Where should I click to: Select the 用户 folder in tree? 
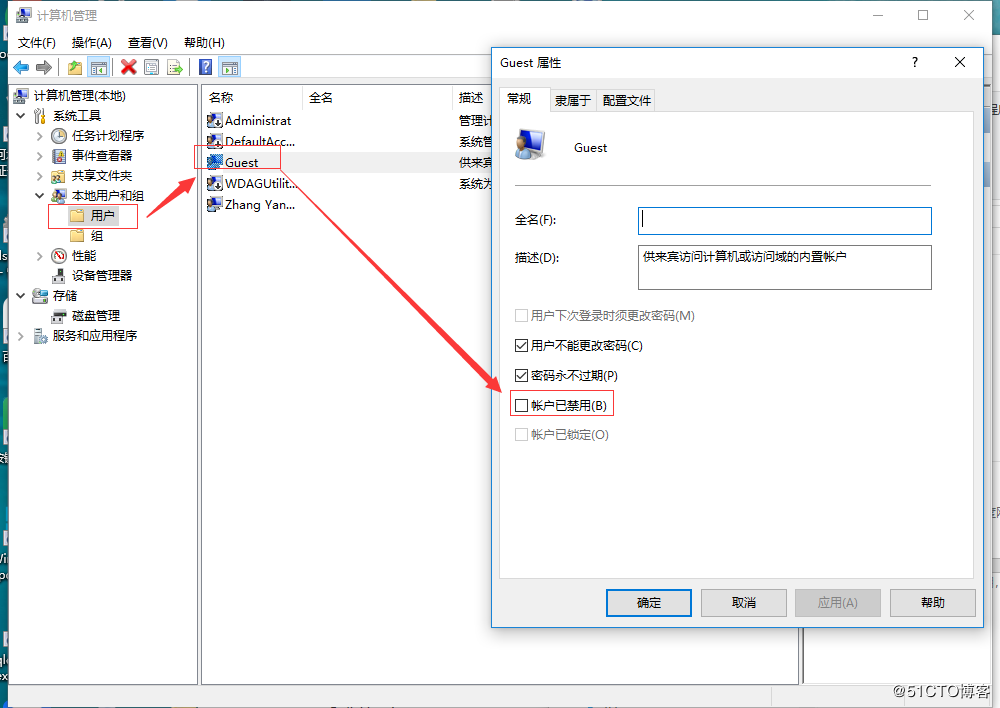click(93, 216)
